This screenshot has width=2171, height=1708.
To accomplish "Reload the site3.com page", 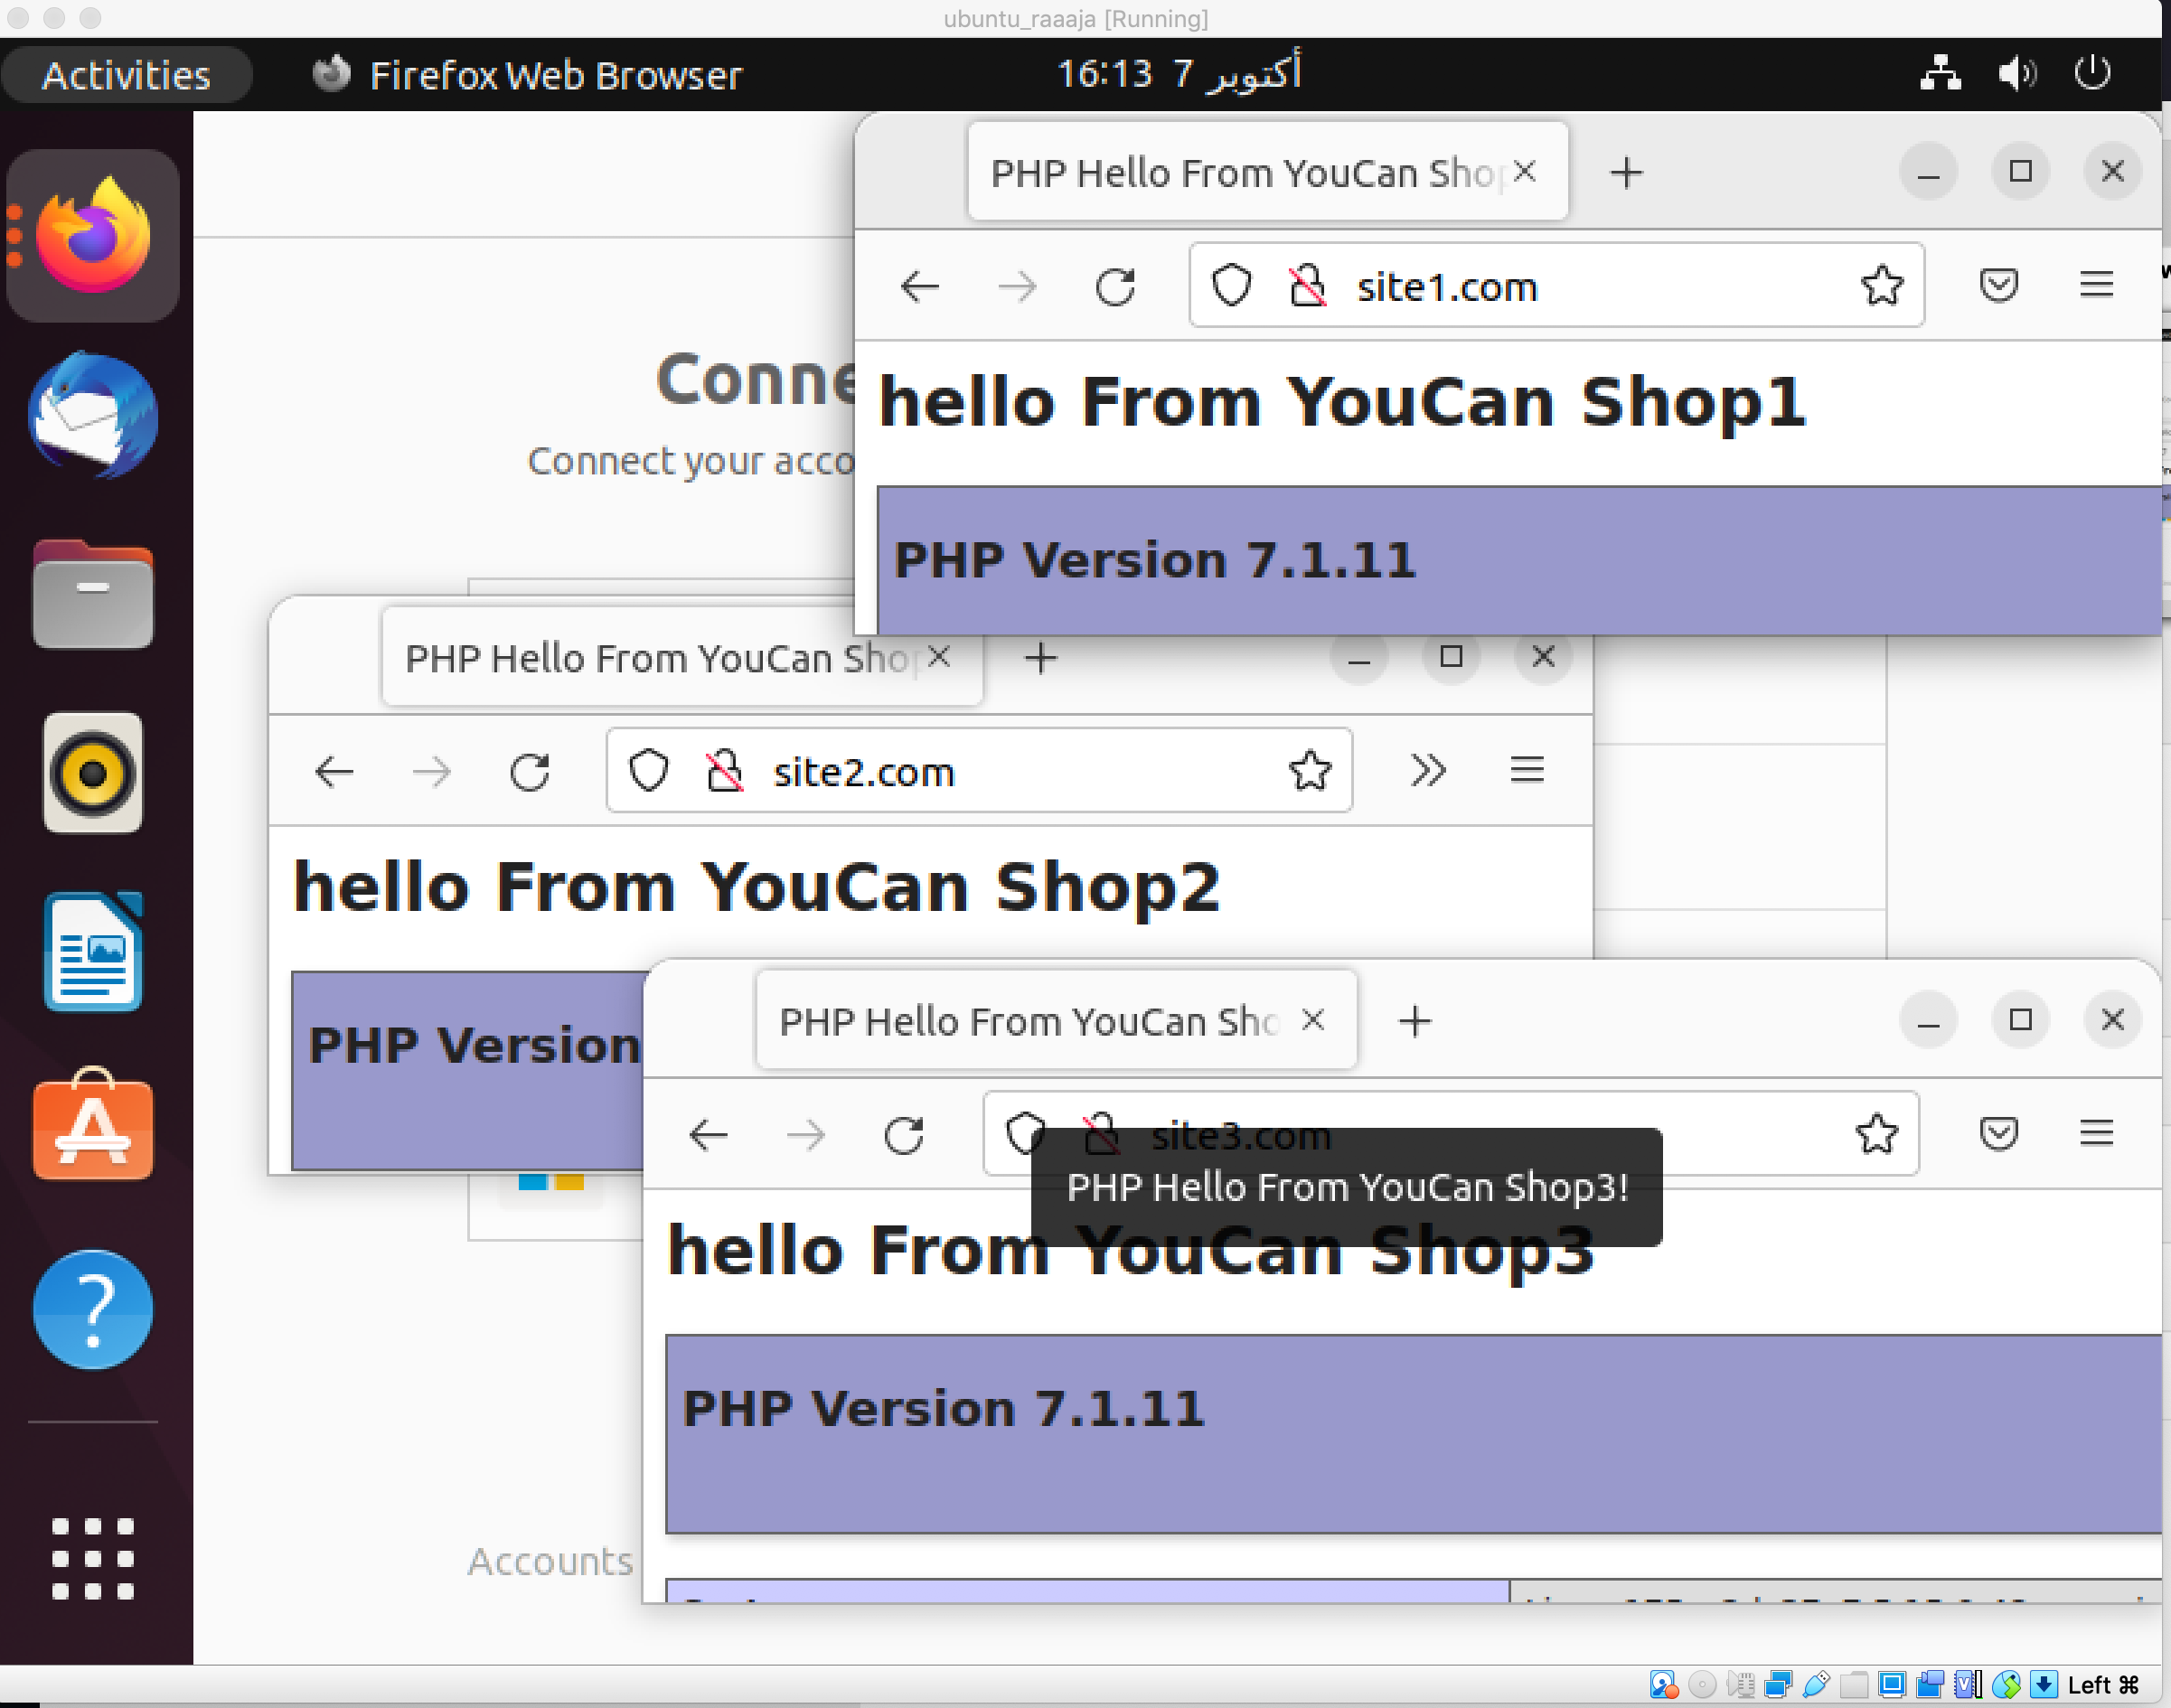I will click(x=904, y=1135).
